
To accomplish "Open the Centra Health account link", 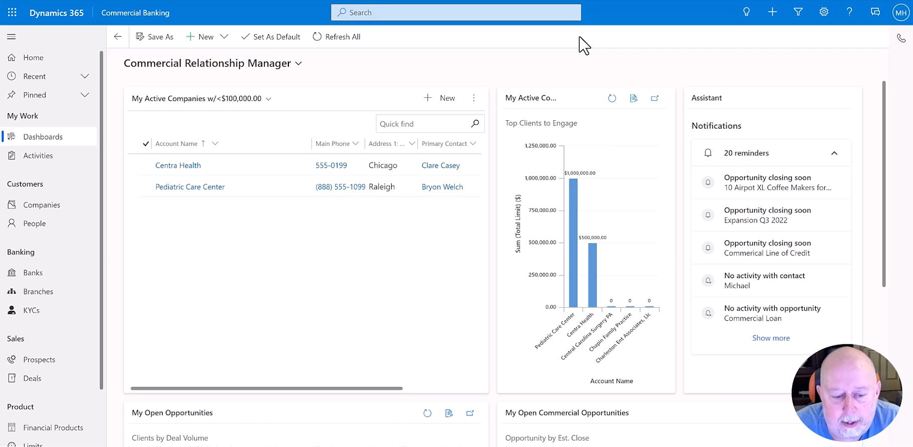I will [x=178, y=165].
